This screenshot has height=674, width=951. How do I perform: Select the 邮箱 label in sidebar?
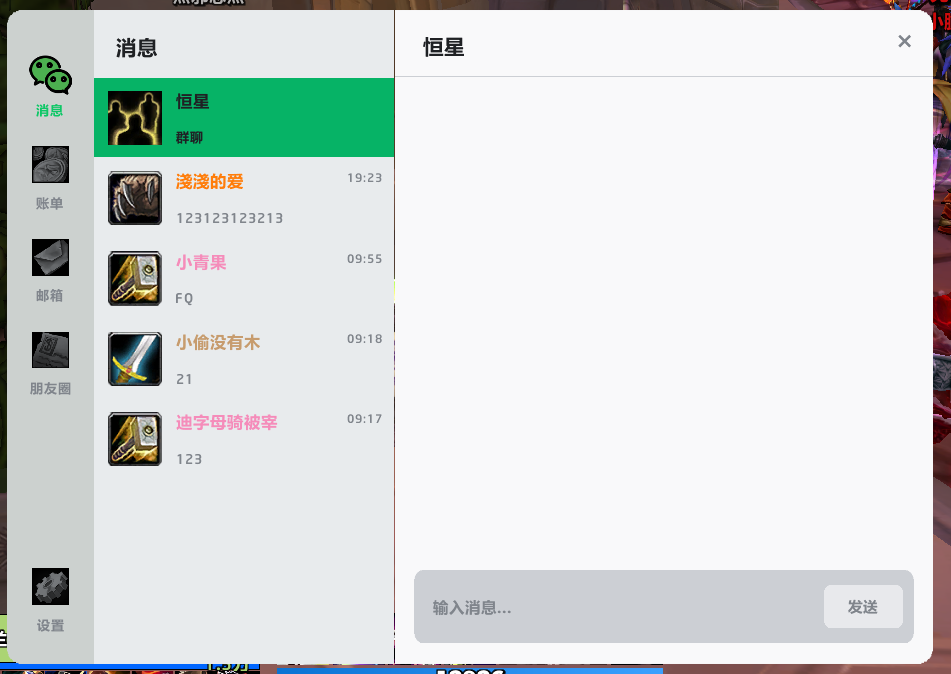pos(50,295)
